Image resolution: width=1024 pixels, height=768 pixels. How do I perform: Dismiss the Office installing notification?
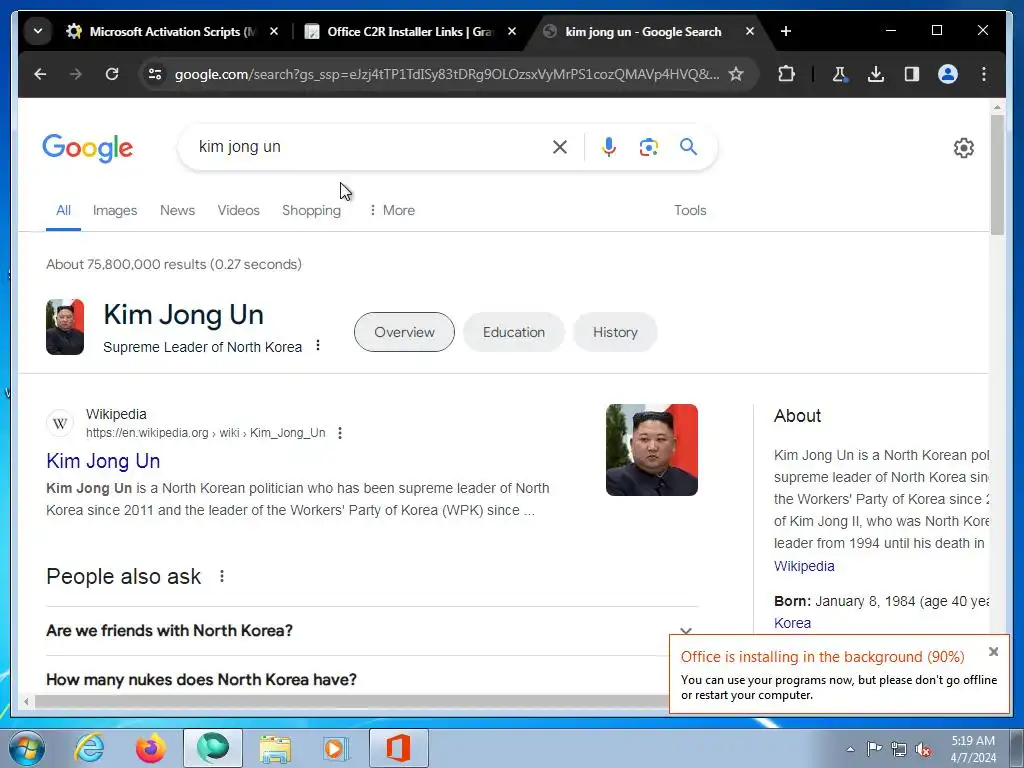tap(993, 652)
